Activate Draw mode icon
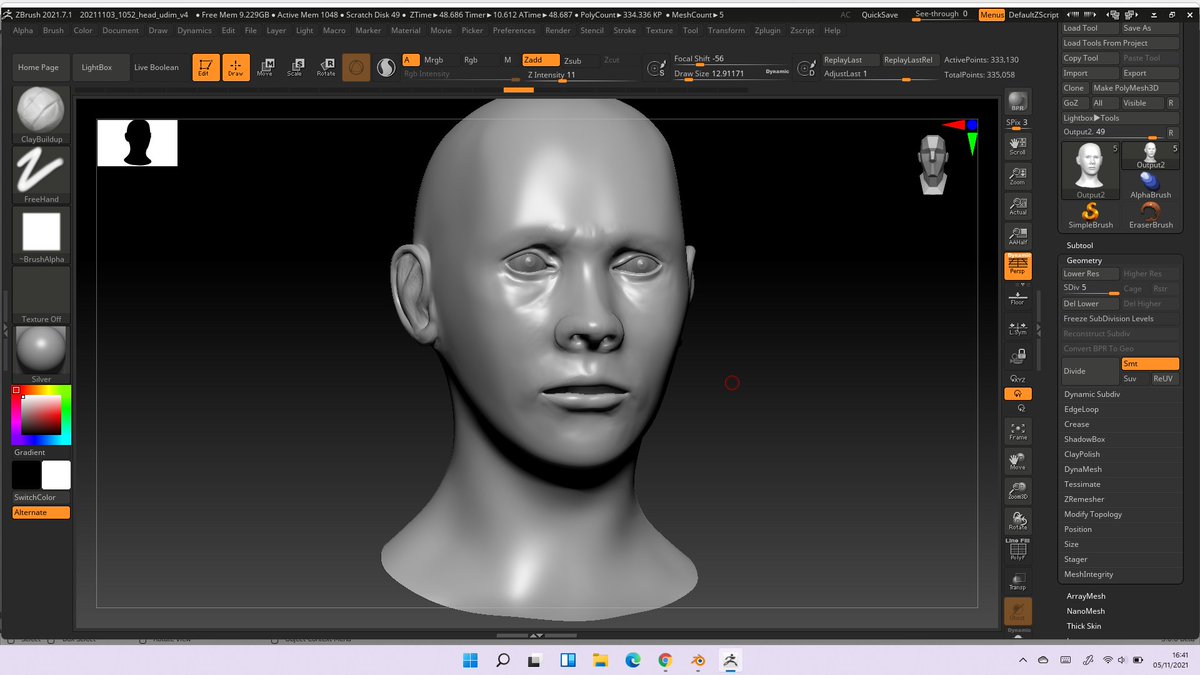Viewport: 1200px width, 675px height. coord(236,67)
